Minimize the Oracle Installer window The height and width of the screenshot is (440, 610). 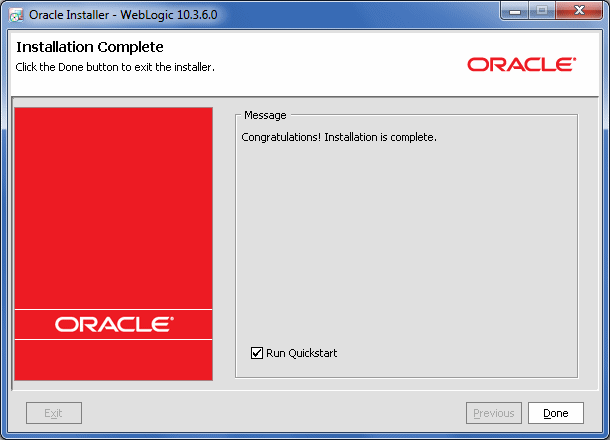click(515, 11)
